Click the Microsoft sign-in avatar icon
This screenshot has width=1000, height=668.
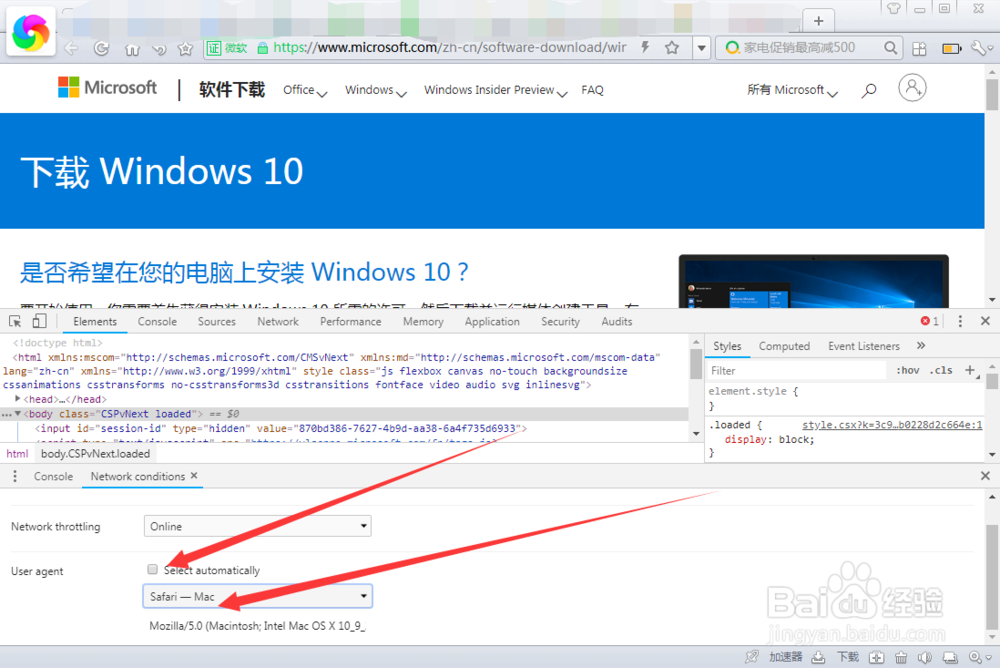912,87
